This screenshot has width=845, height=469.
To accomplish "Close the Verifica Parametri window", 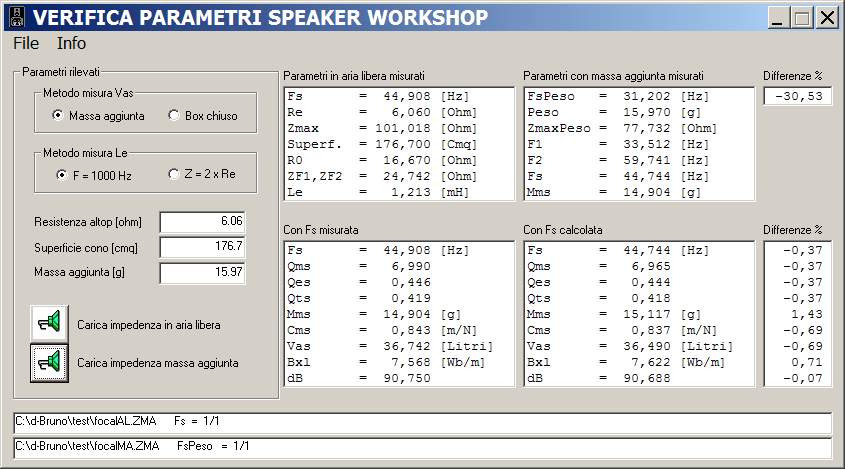I will [827, 18].
